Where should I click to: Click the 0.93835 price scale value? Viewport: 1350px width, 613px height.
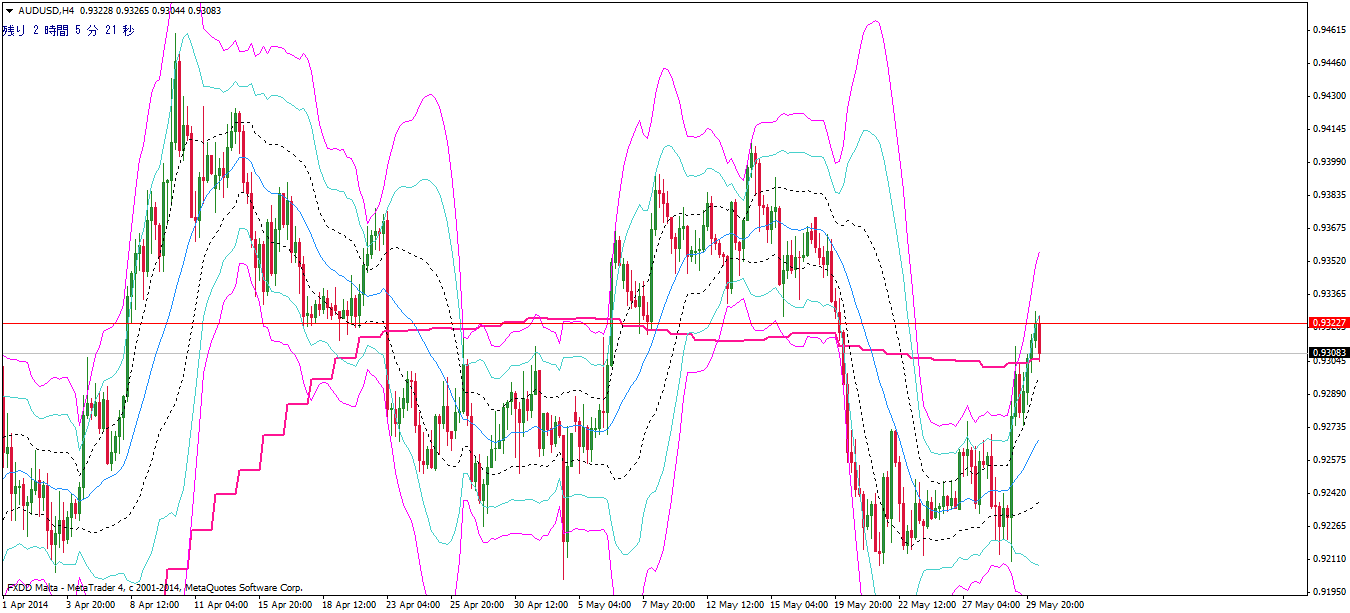tap(1329, 195)
